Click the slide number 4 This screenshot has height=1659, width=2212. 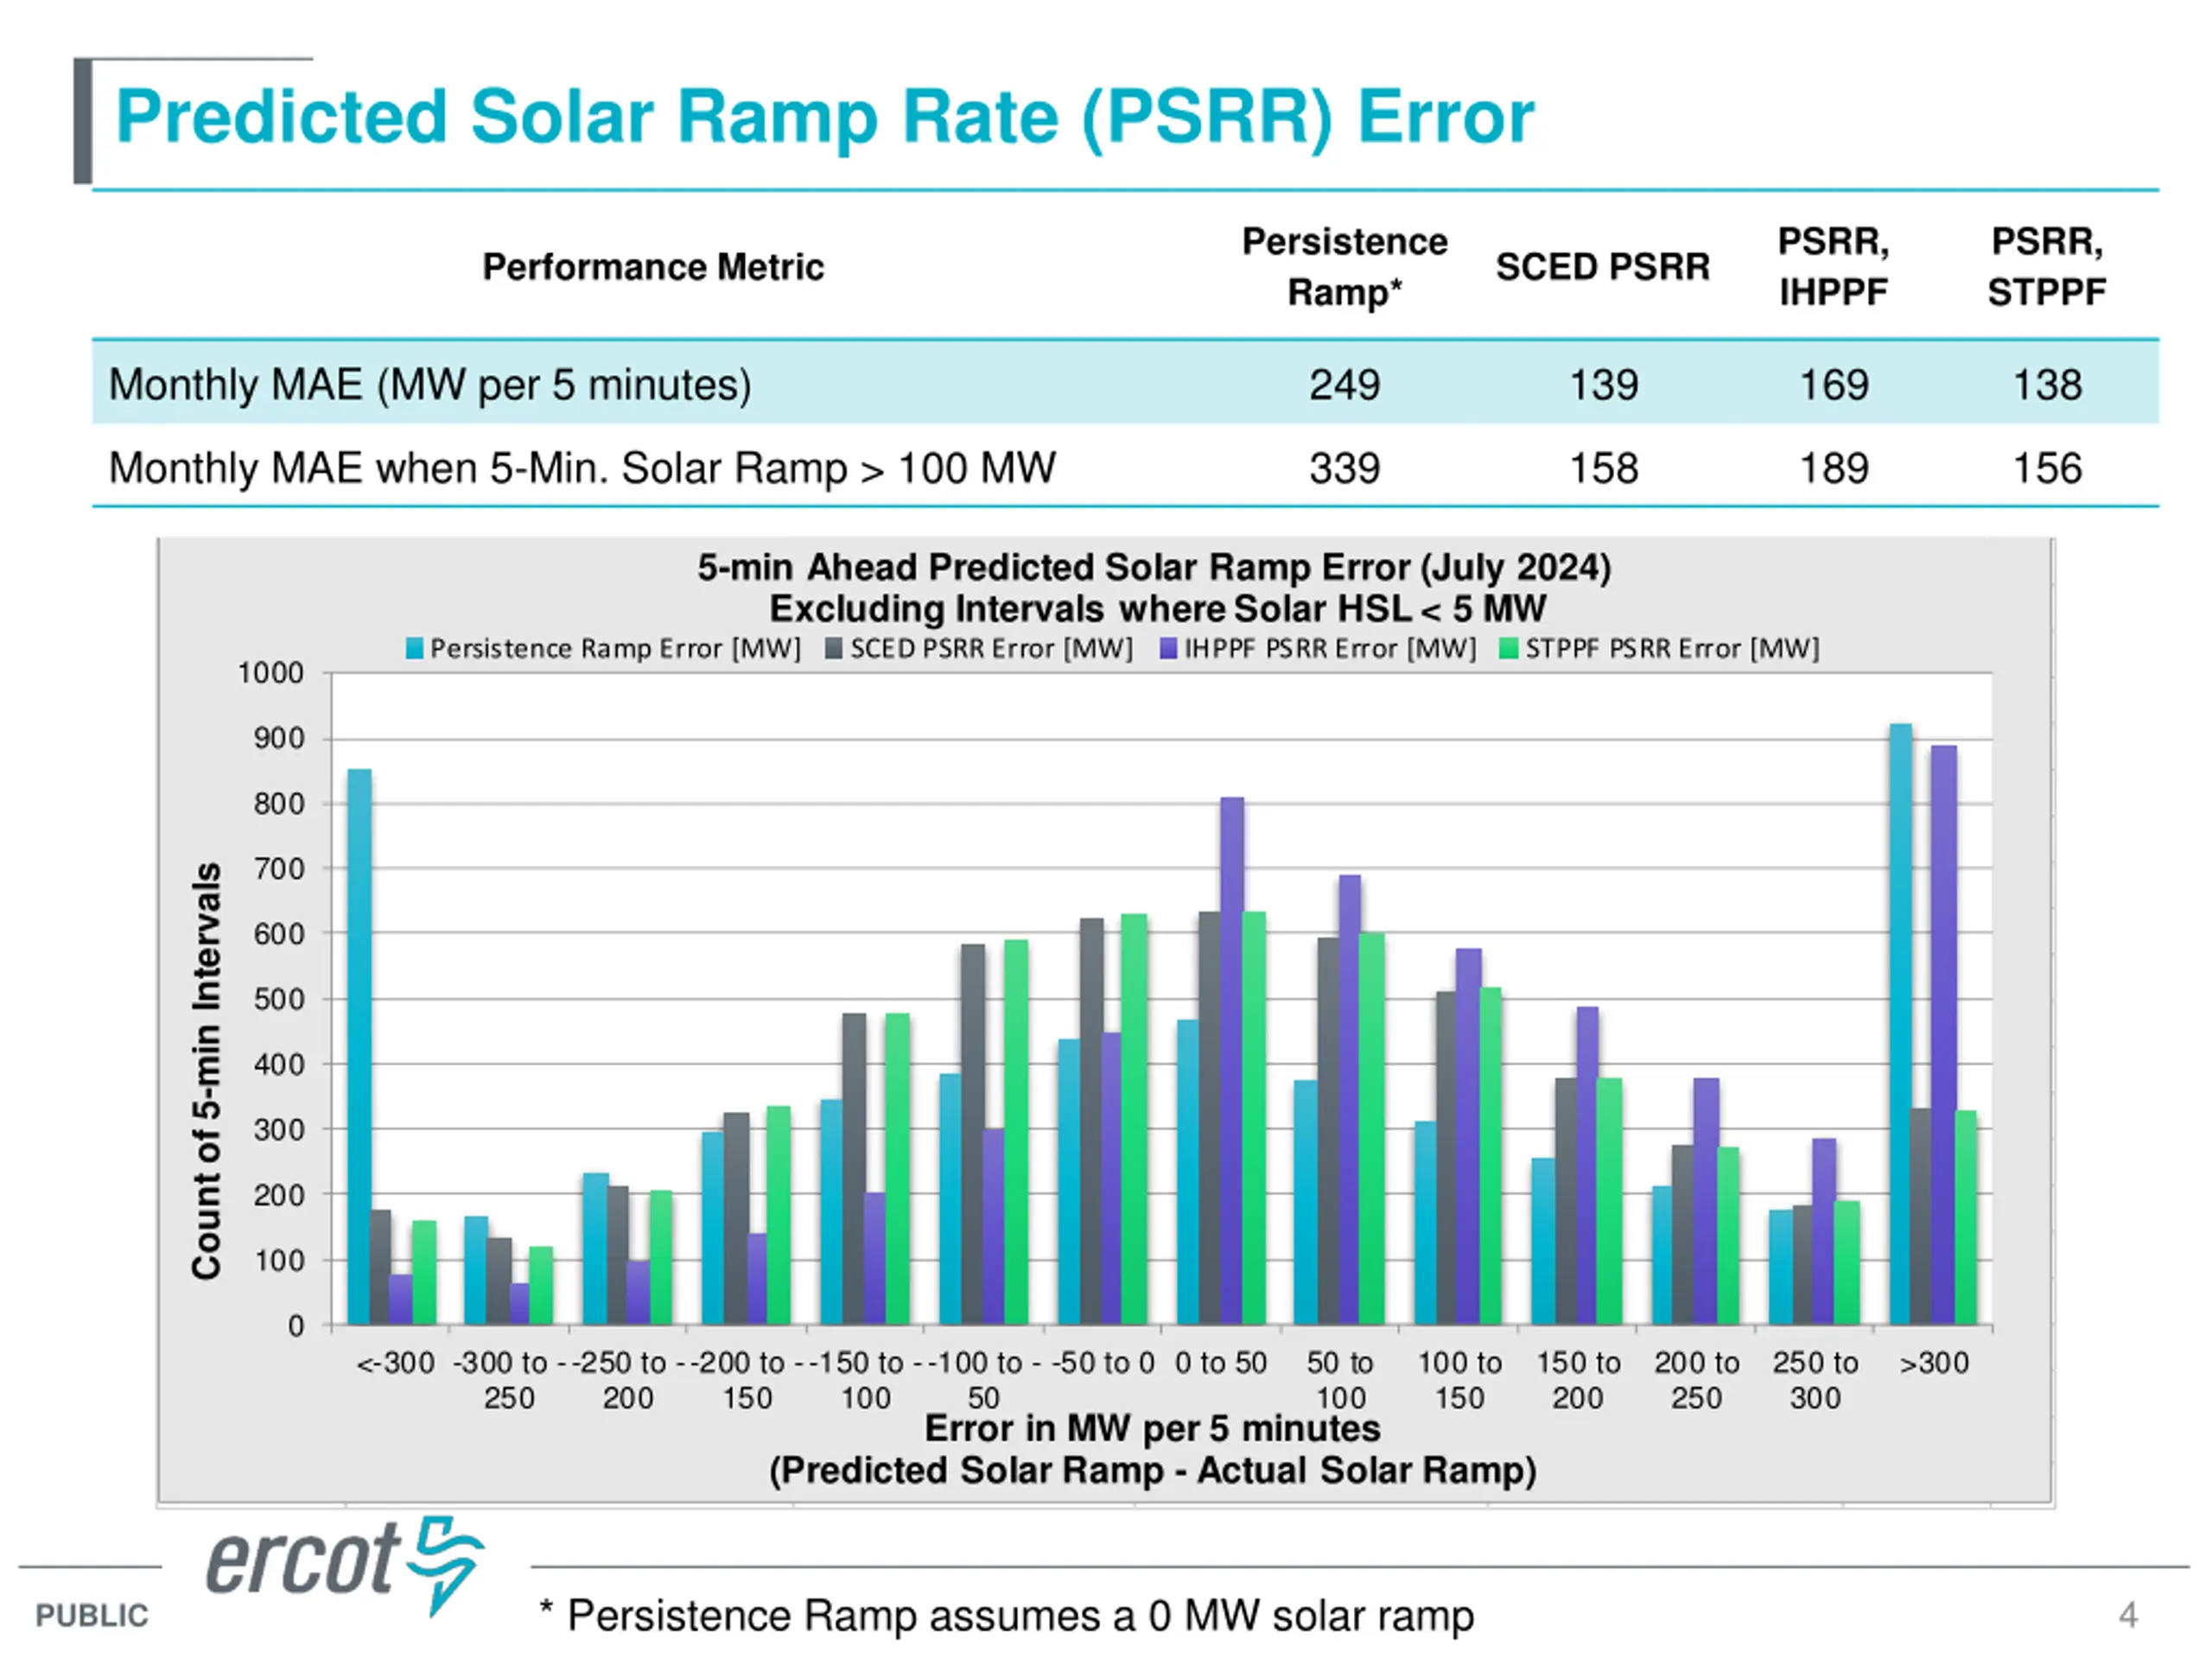point(2128,1615)
